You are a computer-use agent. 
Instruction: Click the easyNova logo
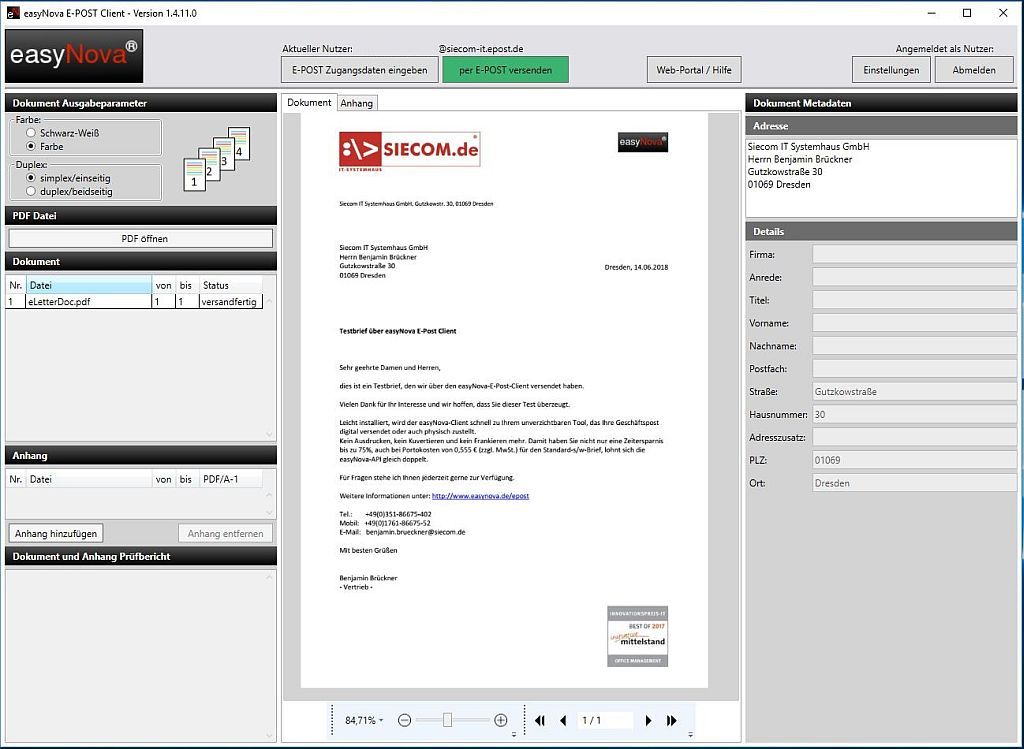tap(74, 56)
